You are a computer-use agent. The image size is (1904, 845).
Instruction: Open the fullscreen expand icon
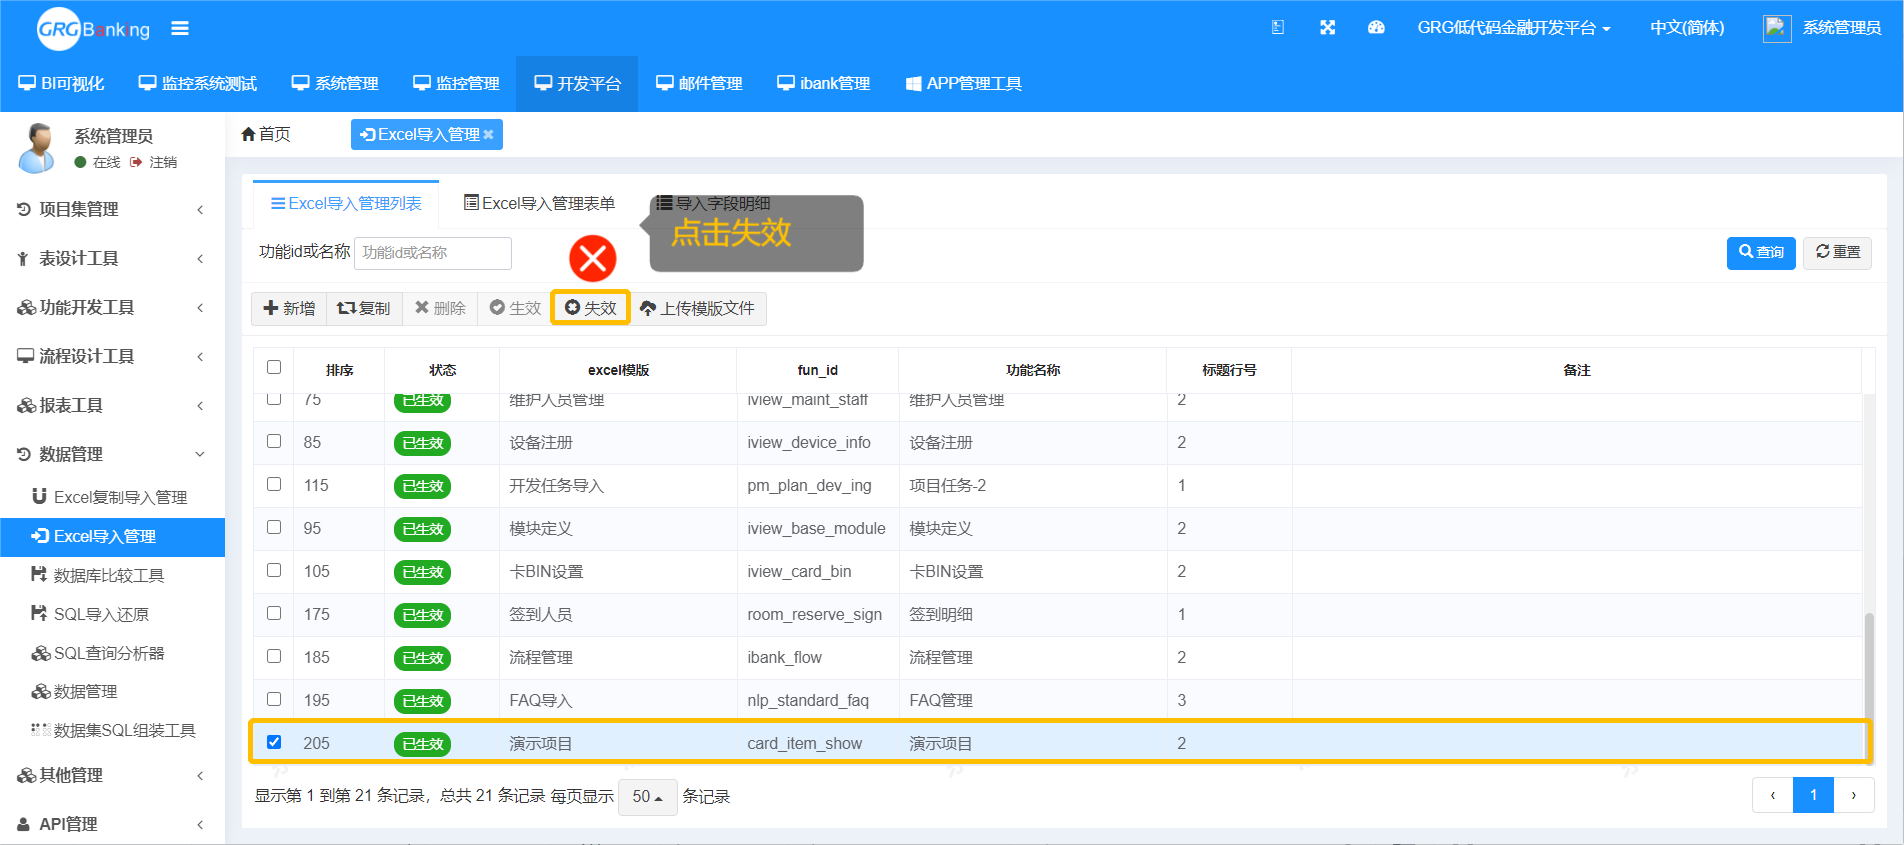(x=1327, y=28)
